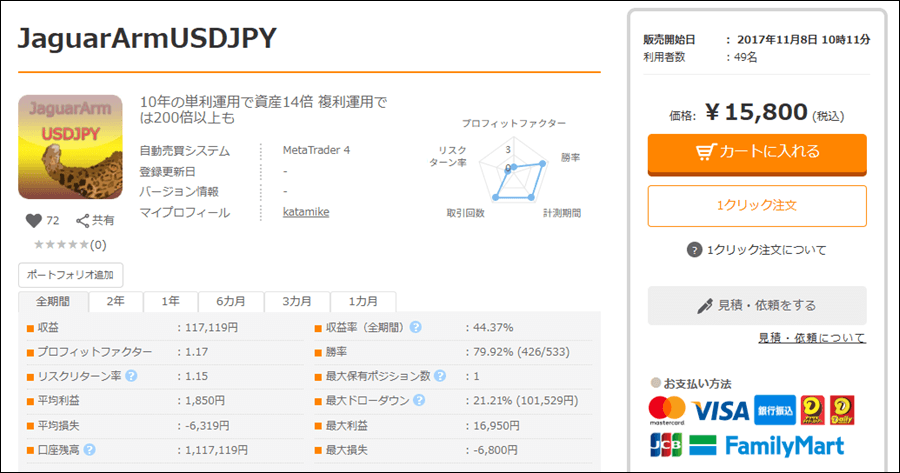The height and width of the screenshot is (473, 900).
Task: Click the favorites count 72
Action: click(x=53, y=220)
